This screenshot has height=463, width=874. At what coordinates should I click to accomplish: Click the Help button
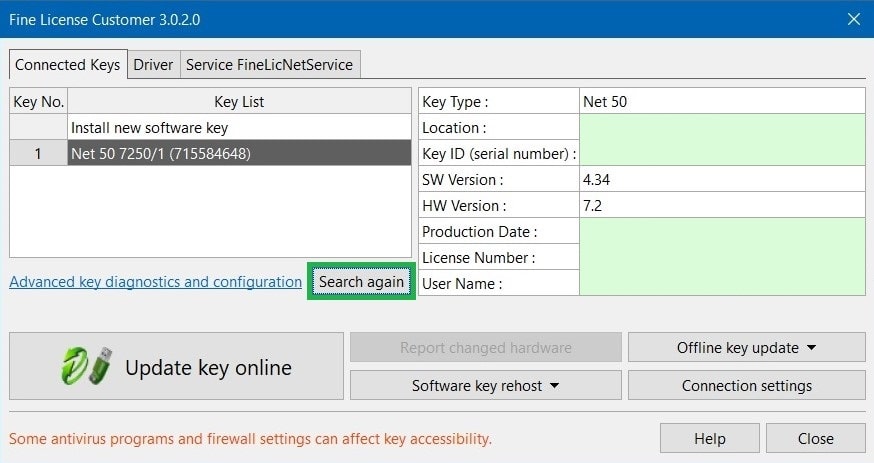tap(710, 438)
